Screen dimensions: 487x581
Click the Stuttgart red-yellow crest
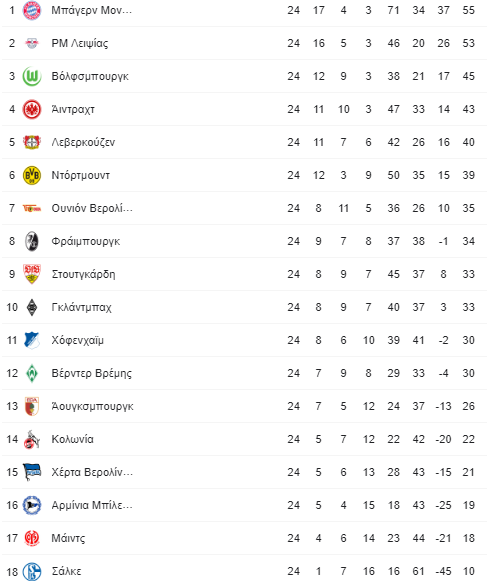32,274
